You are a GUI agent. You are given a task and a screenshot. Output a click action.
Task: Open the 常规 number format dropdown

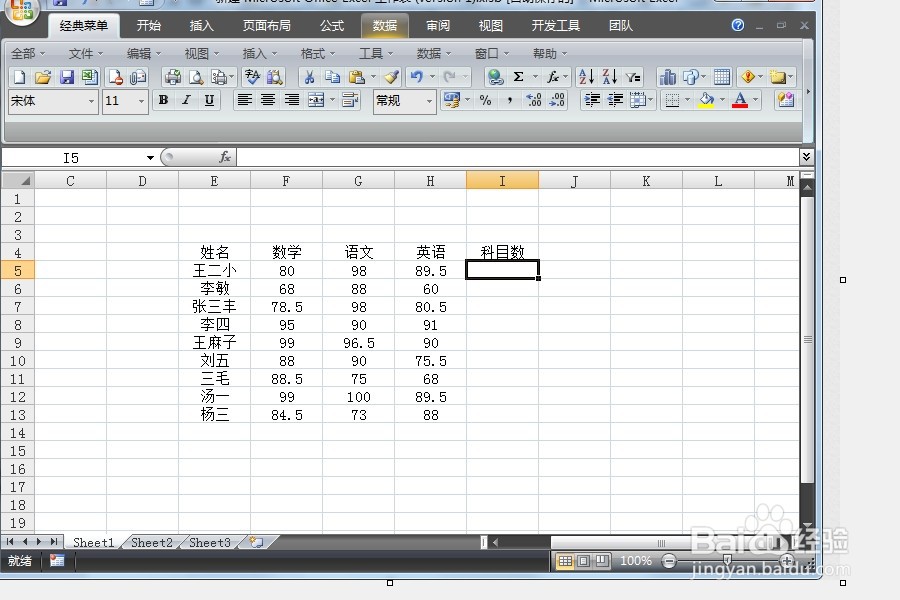[x=429, y=100]
